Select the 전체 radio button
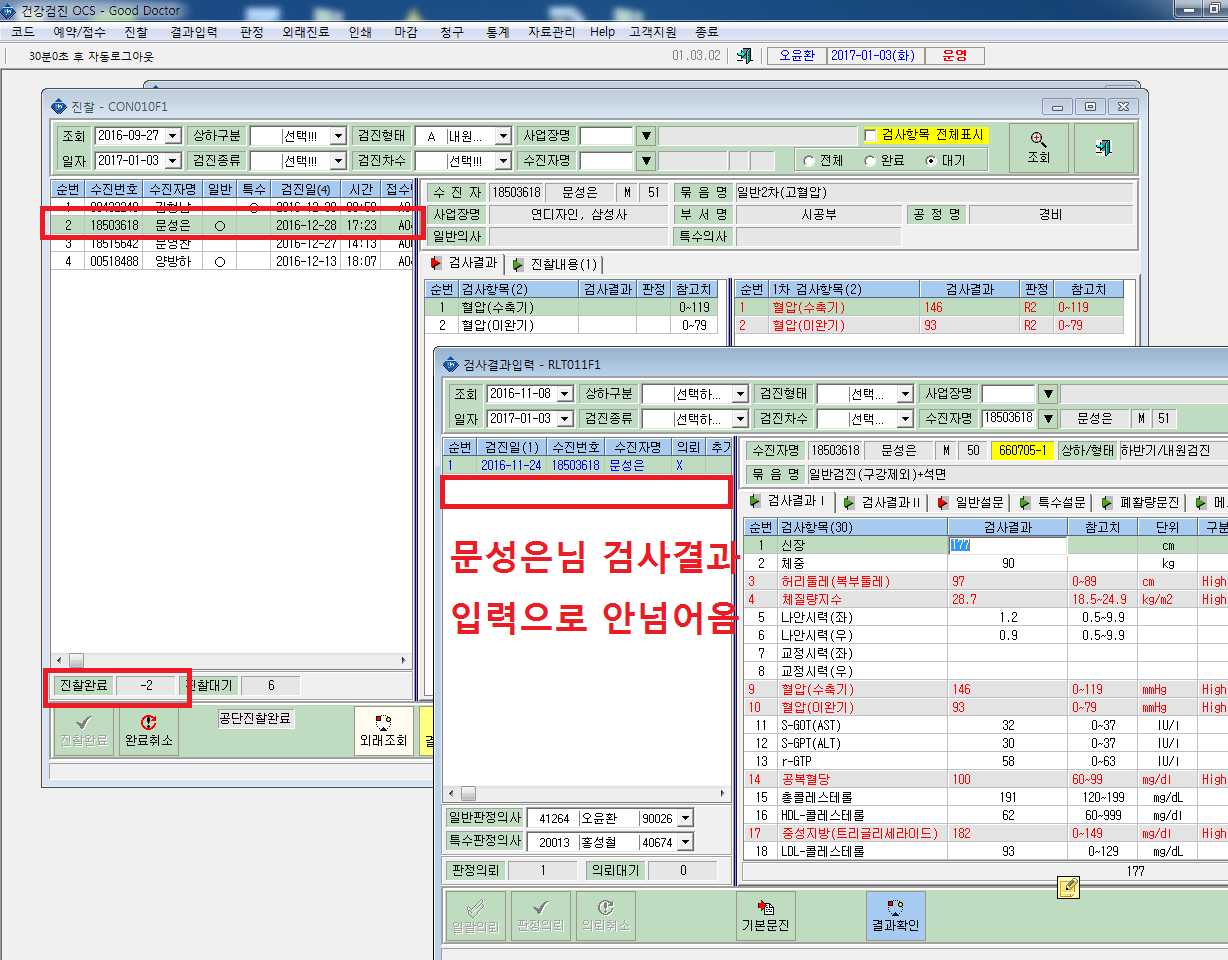 809,160
